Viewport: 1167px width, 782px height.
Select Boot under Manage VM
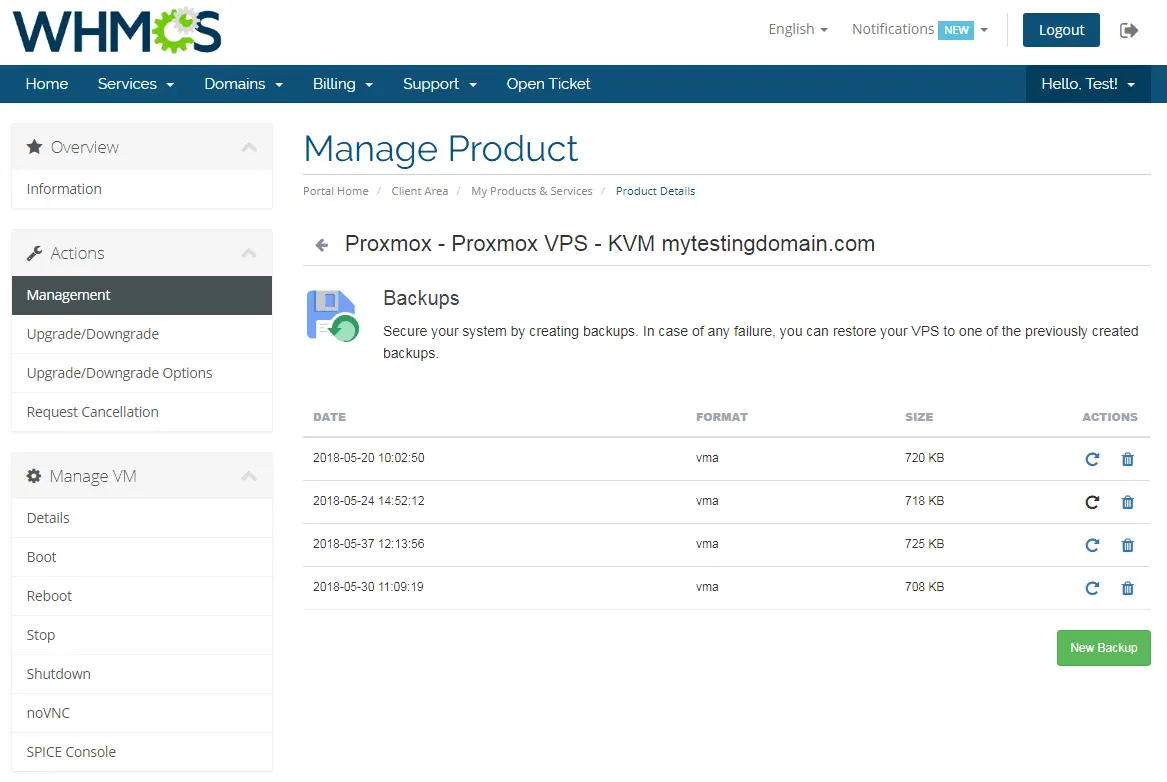(142, 557)
